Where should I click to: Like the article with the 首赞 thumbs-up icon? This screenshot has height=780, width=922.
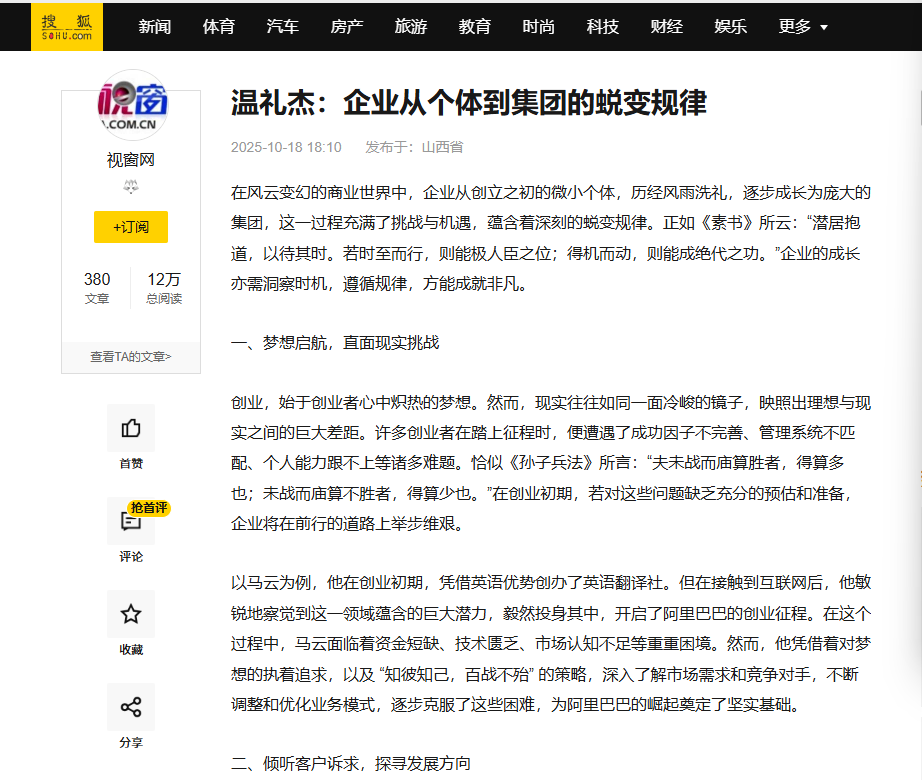[x=131, y=431]
